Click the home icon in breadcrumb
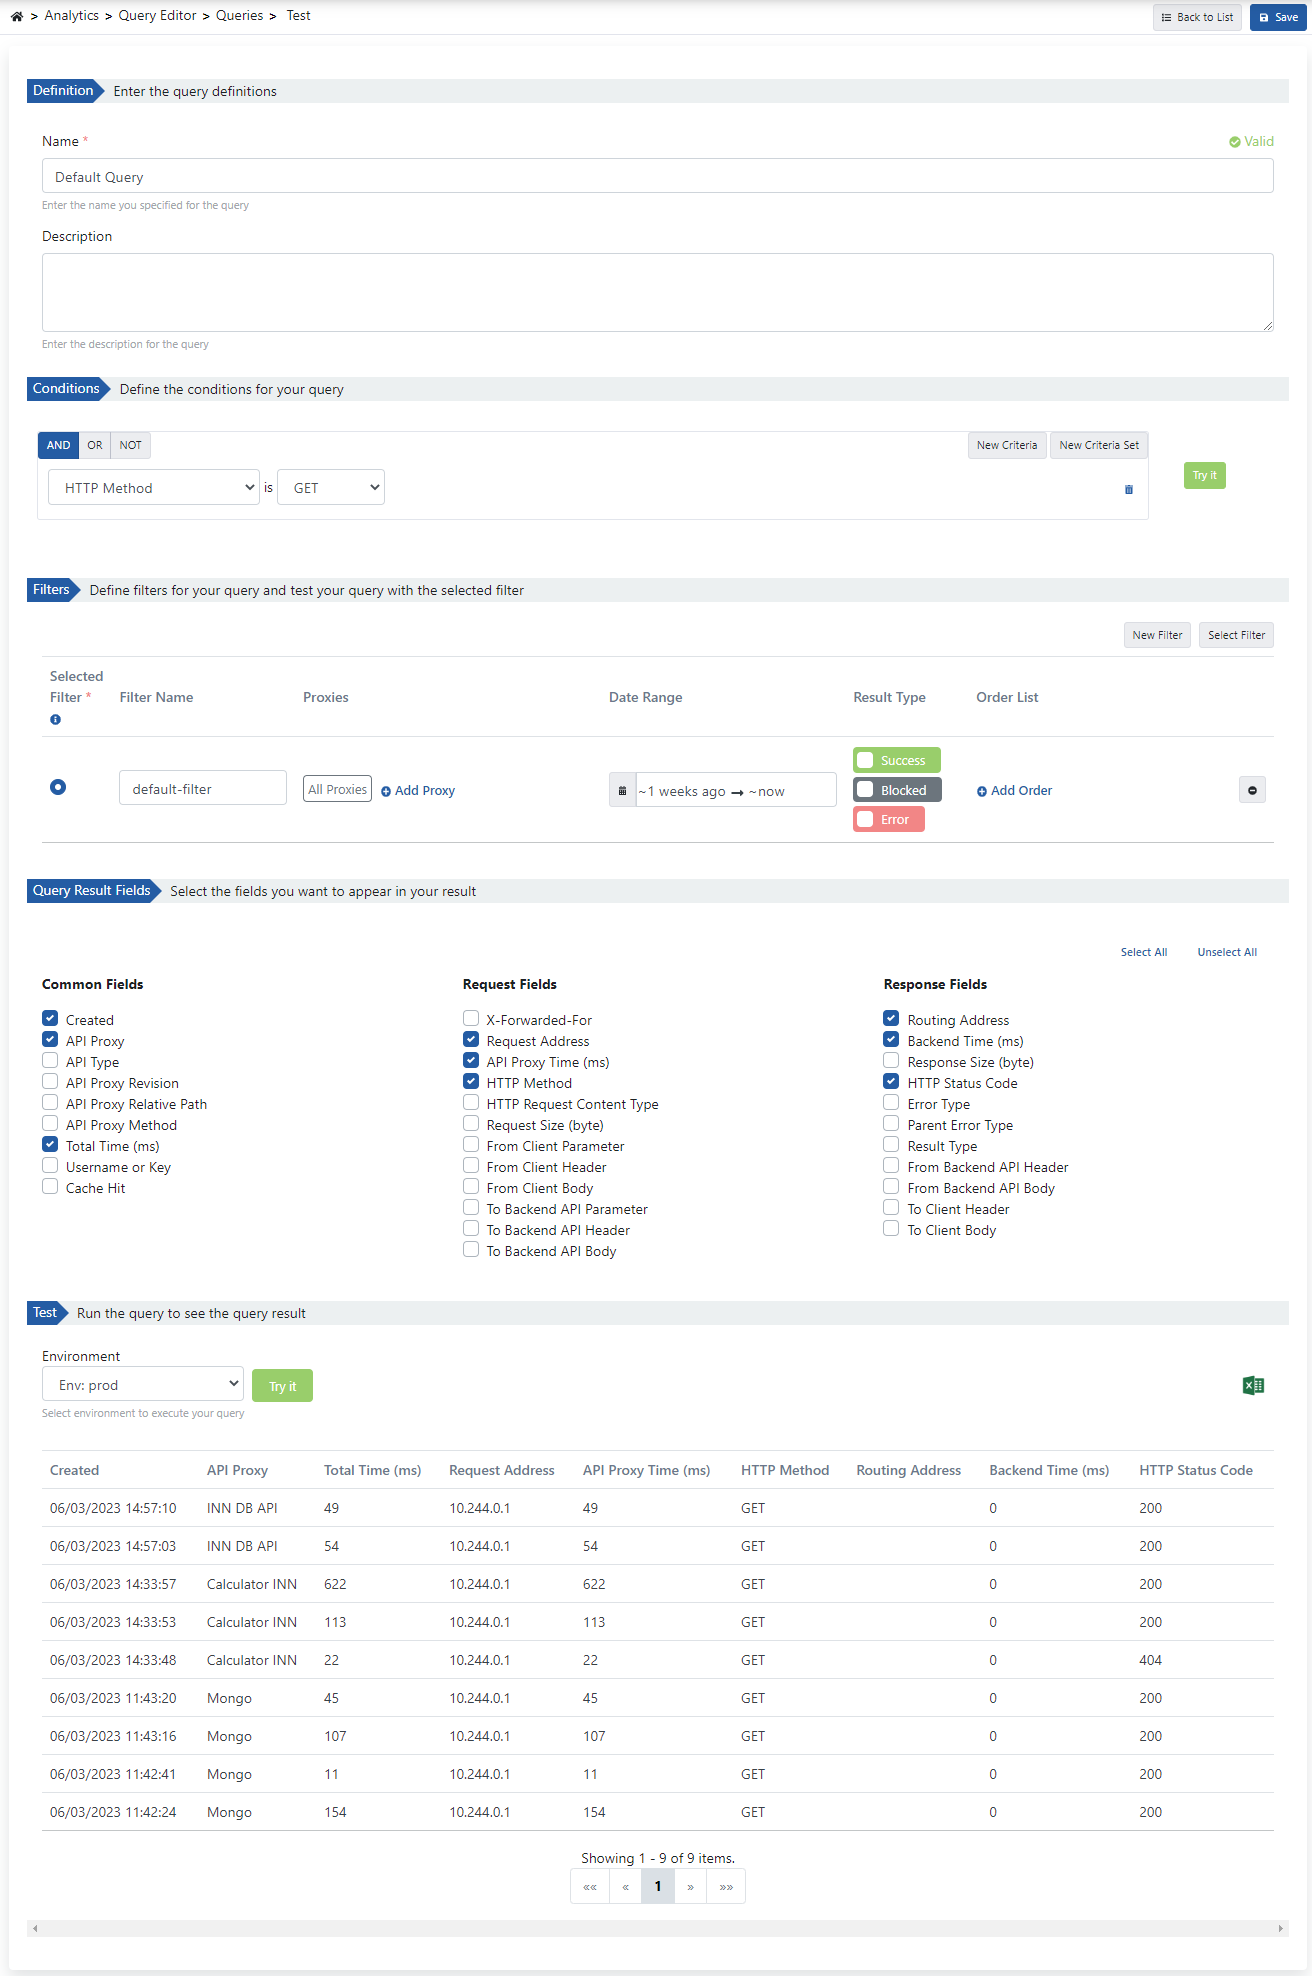 coord(17,16)
